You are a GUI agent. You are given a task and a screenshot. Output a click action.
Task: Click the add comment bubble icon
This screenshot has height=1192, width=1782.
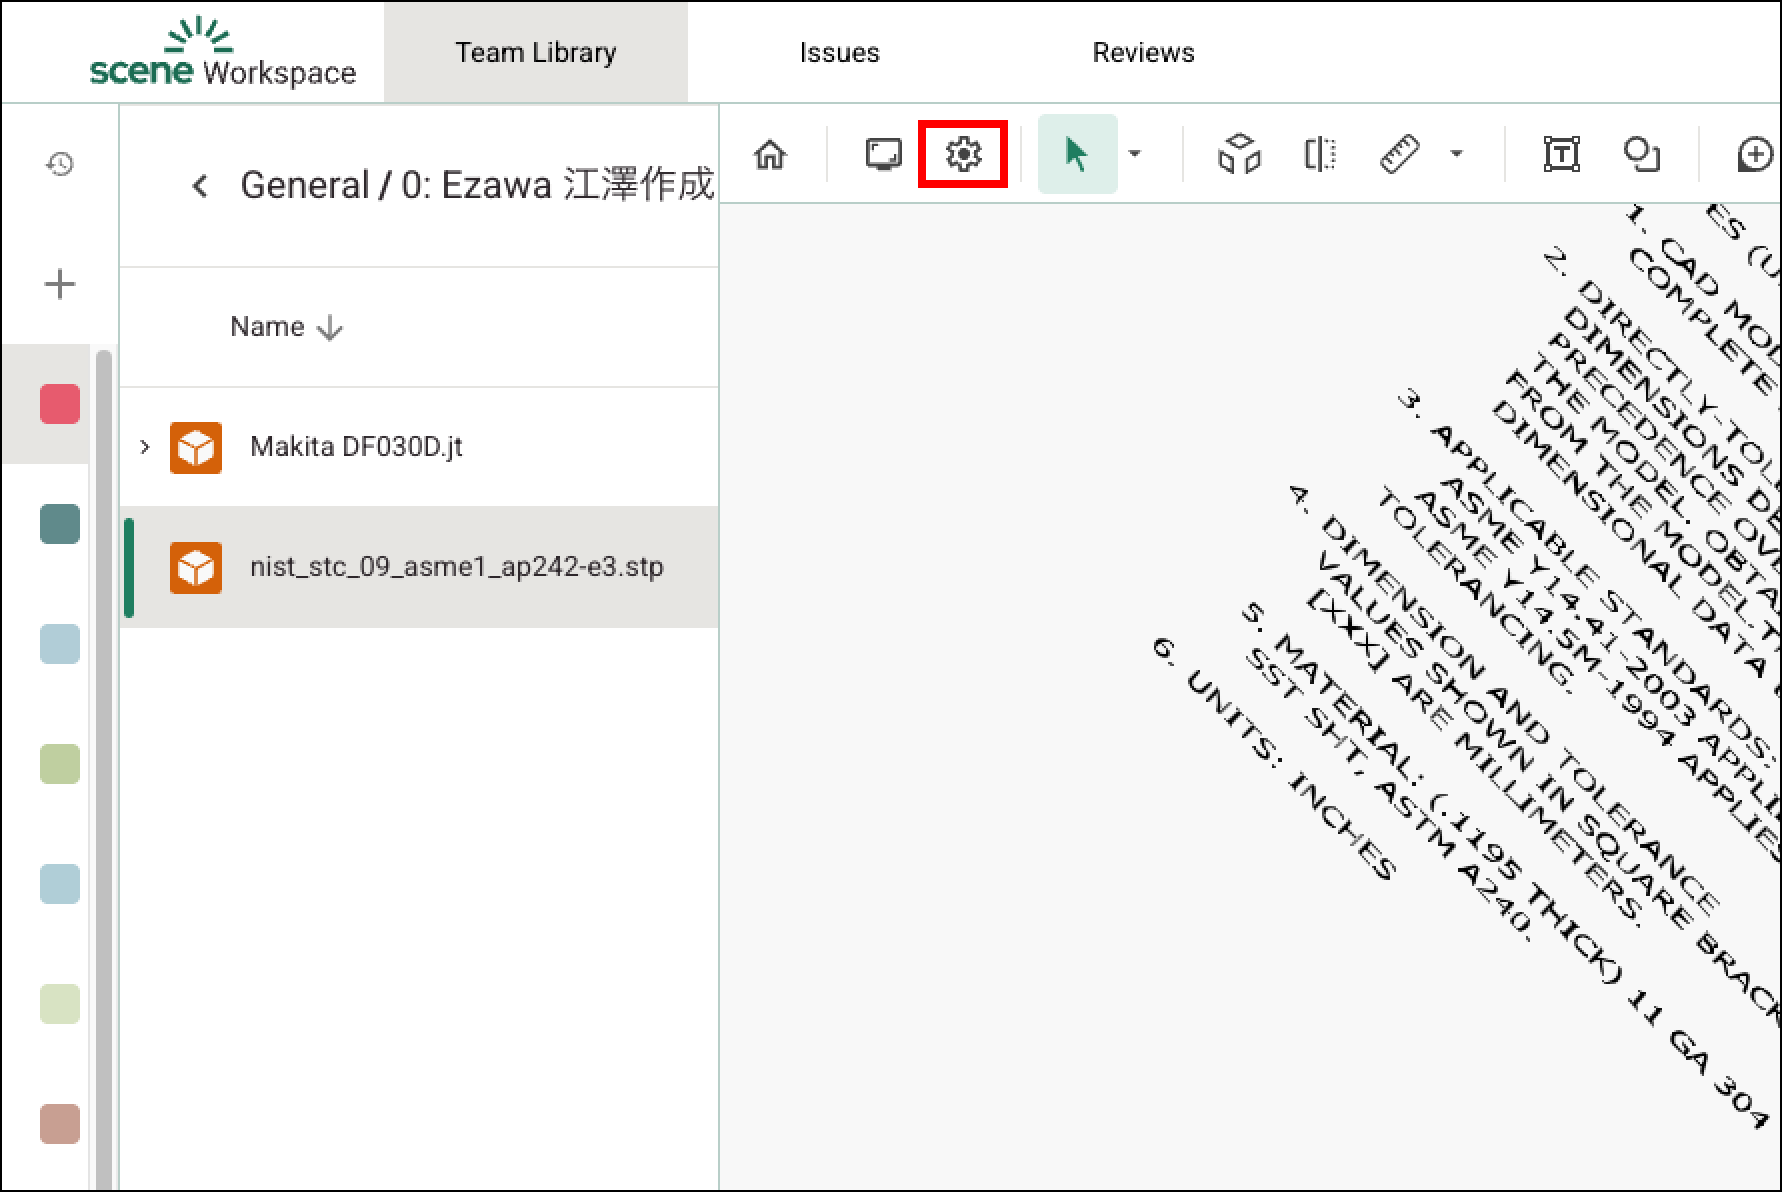pyautogui.click(x=1755, y=155)
